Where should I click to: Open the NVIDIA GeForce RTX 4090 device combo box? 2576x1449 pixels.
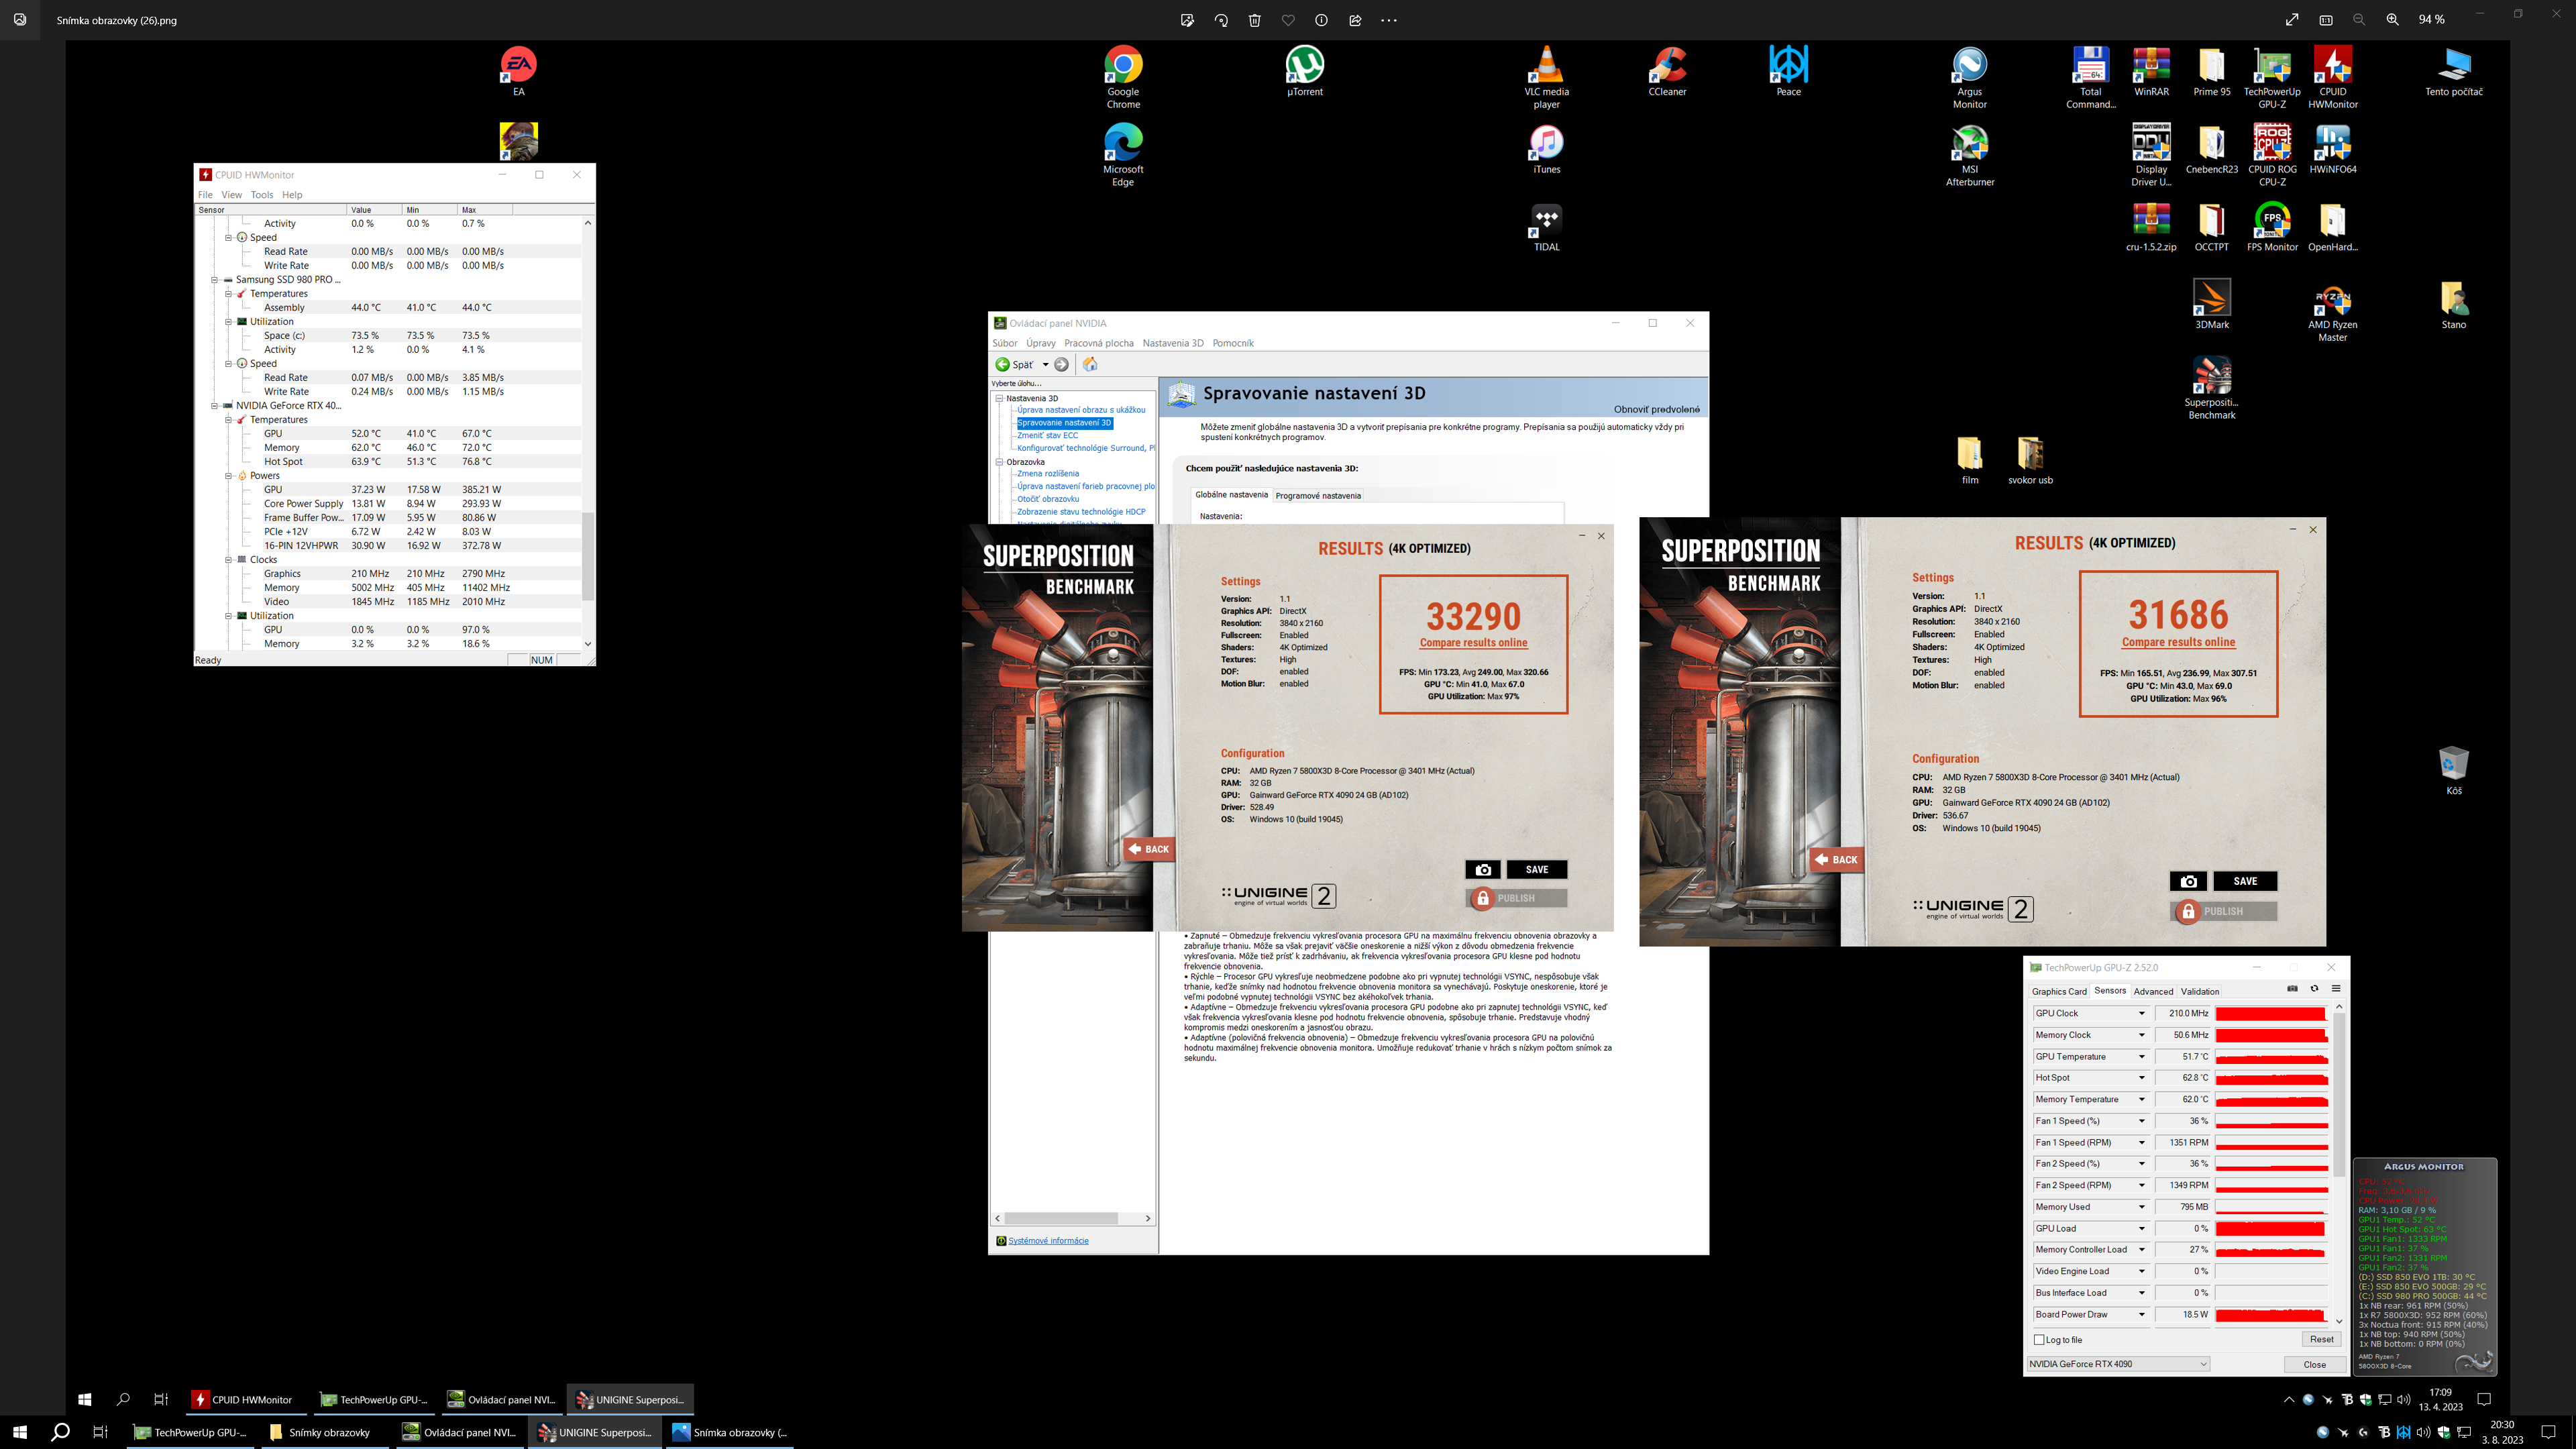[x=2118, y=1364]
